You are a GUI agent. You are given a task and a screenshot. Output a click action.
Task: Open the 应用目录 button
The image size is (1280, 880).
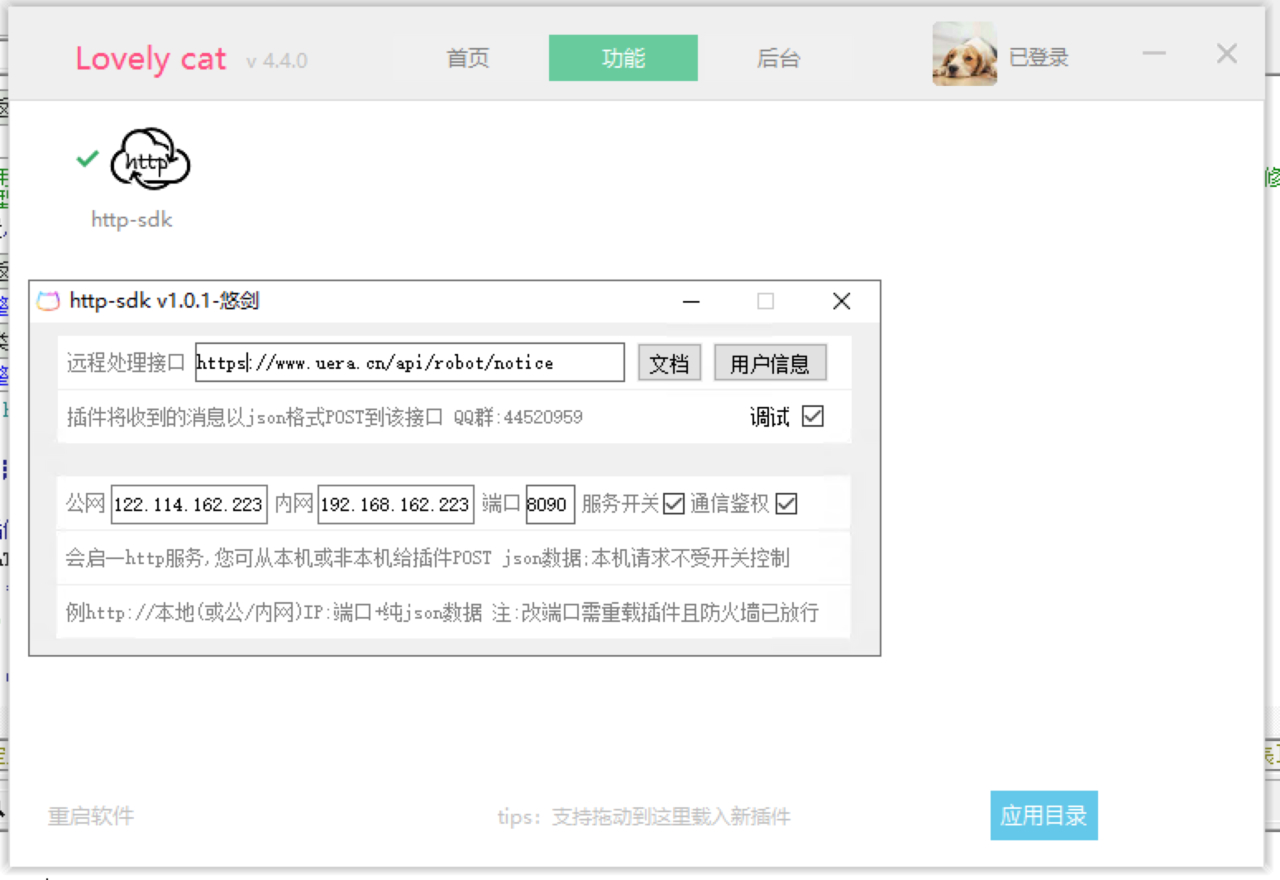[x=1044, y=815]
